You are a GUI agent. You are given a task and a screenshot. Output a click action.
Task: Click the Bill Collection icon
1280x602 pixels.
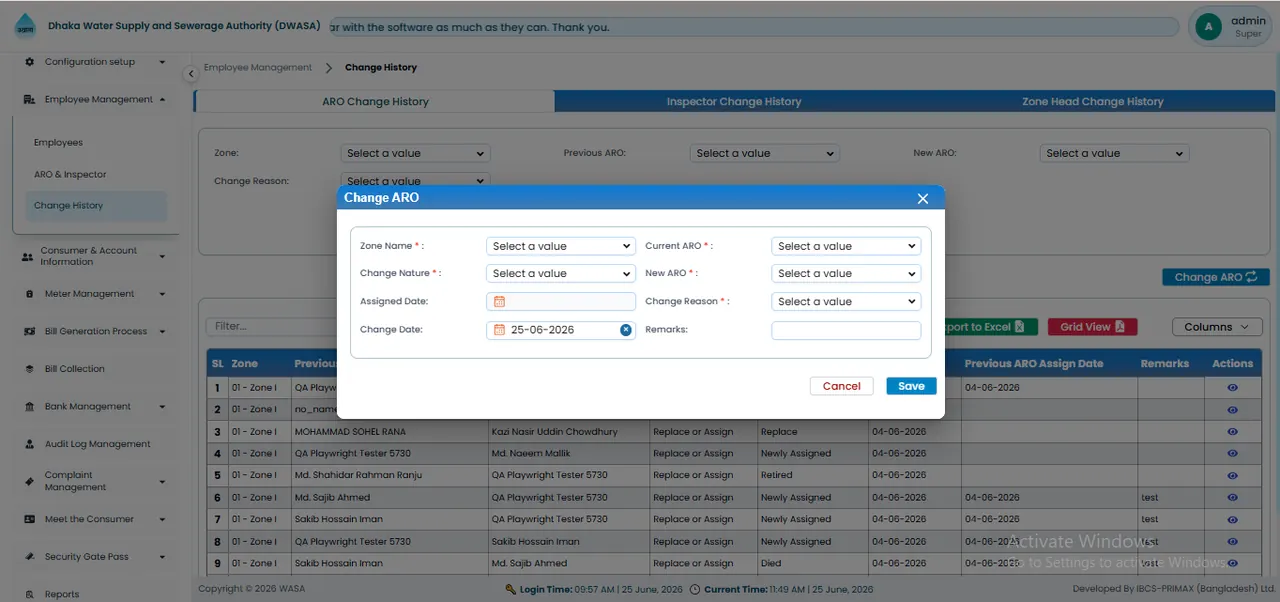pyautogui.click(x=29, y=369)
